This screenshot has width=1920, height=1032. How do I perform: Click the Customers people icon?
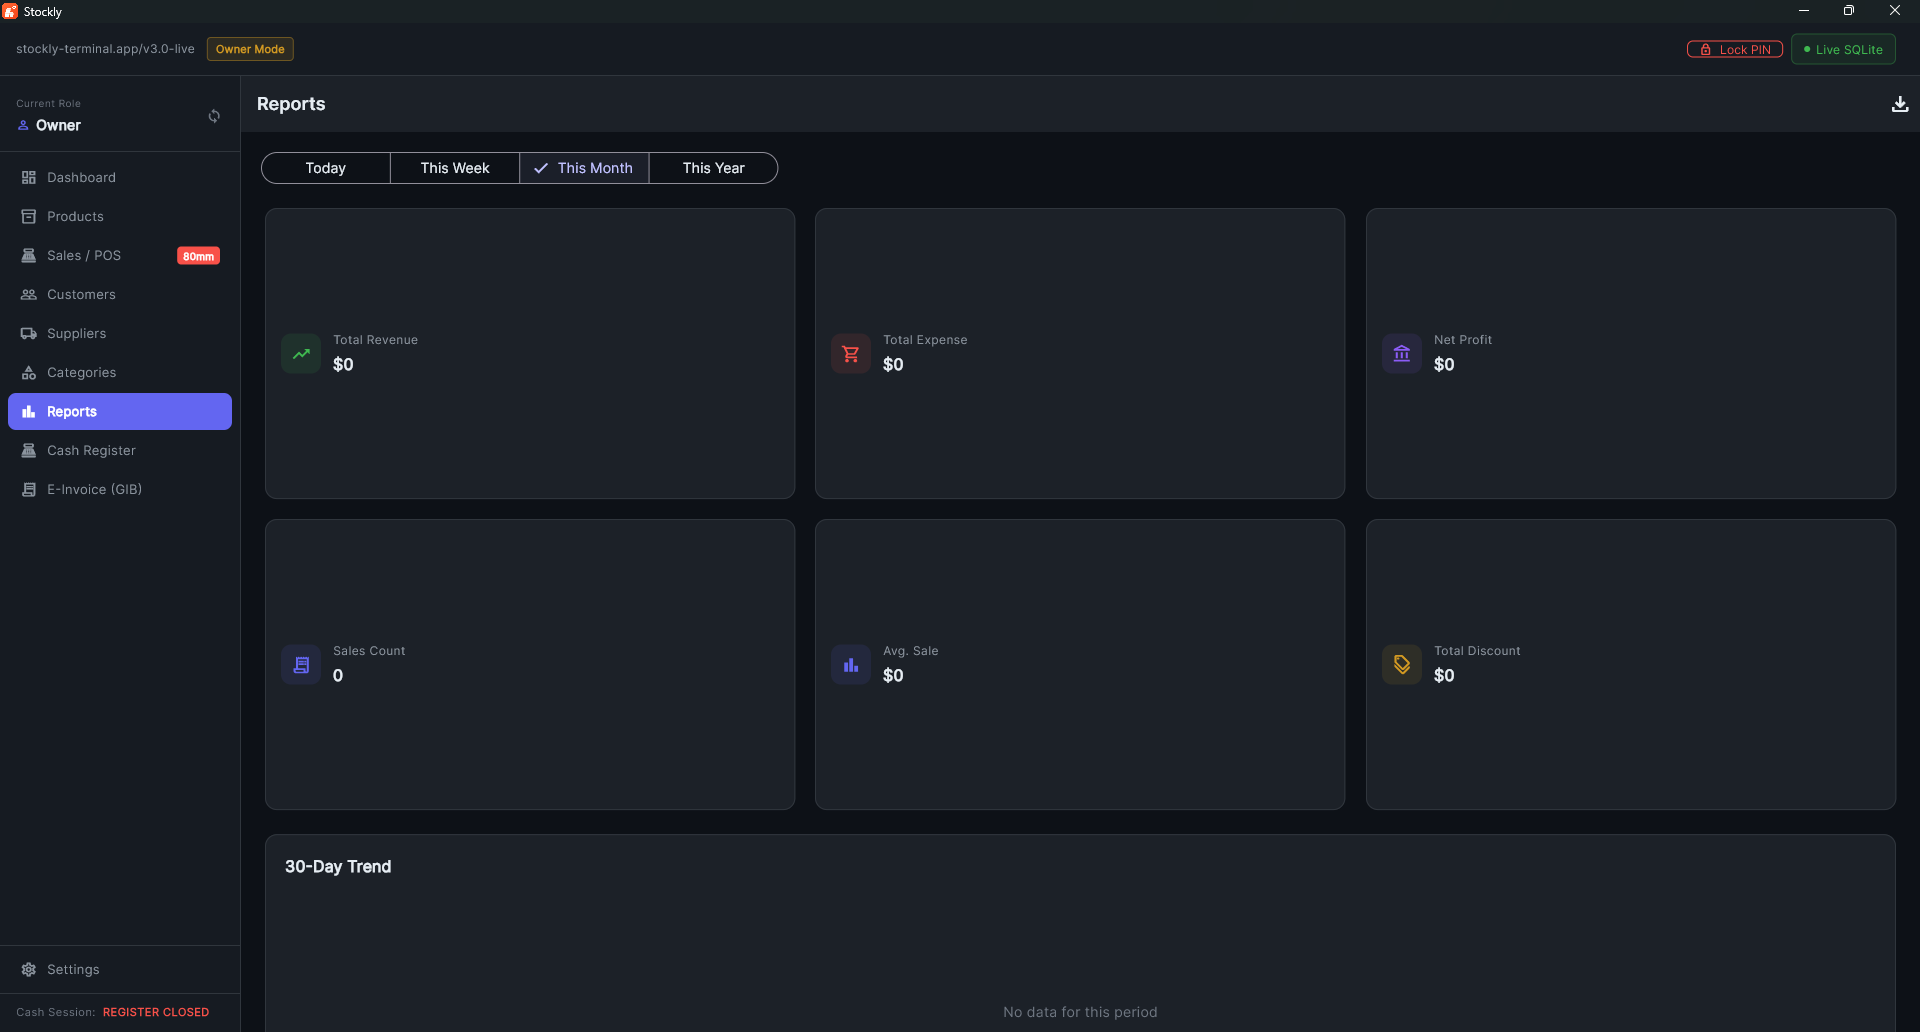coord(29,294)
